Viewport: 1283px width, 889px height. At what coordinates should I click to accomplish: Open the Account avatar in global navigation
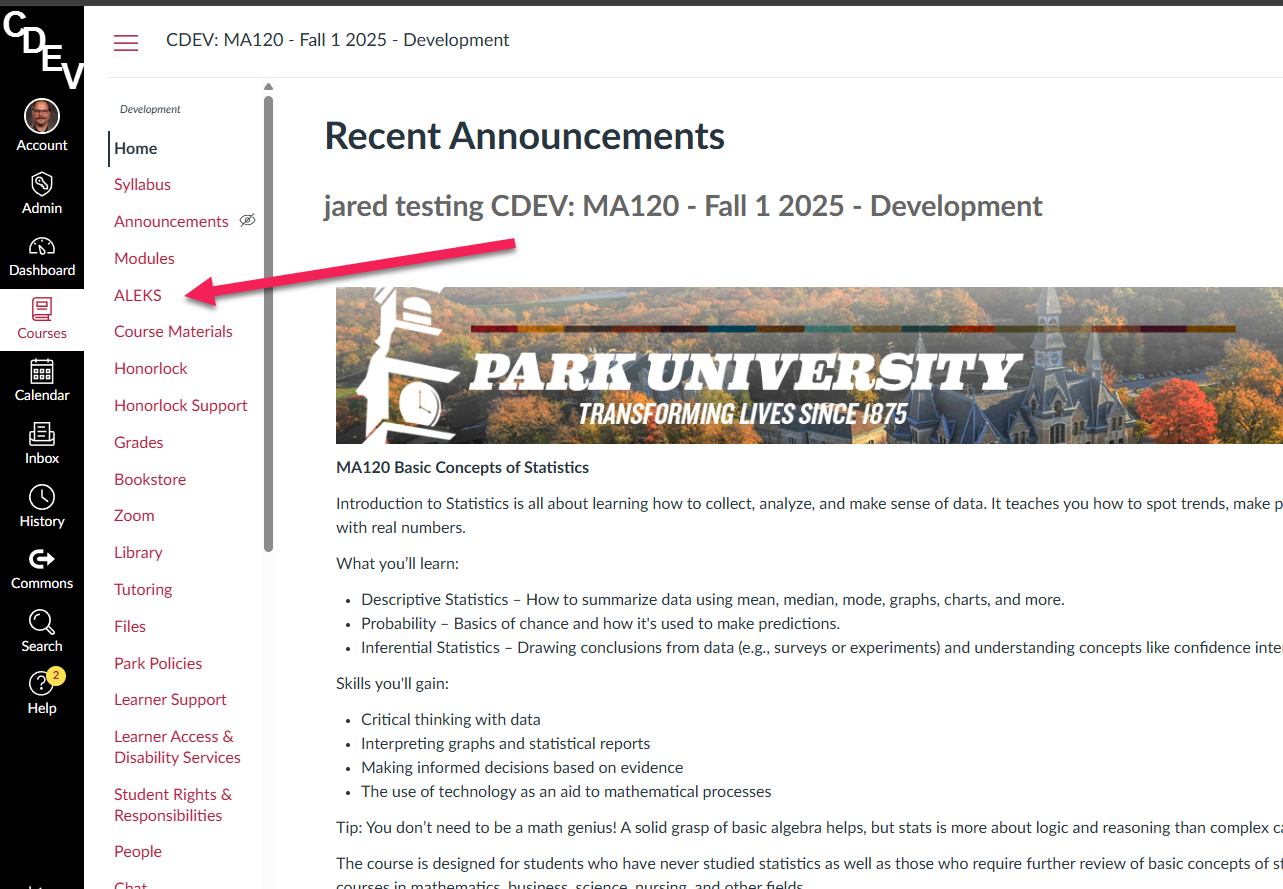(x=42, y=116)
